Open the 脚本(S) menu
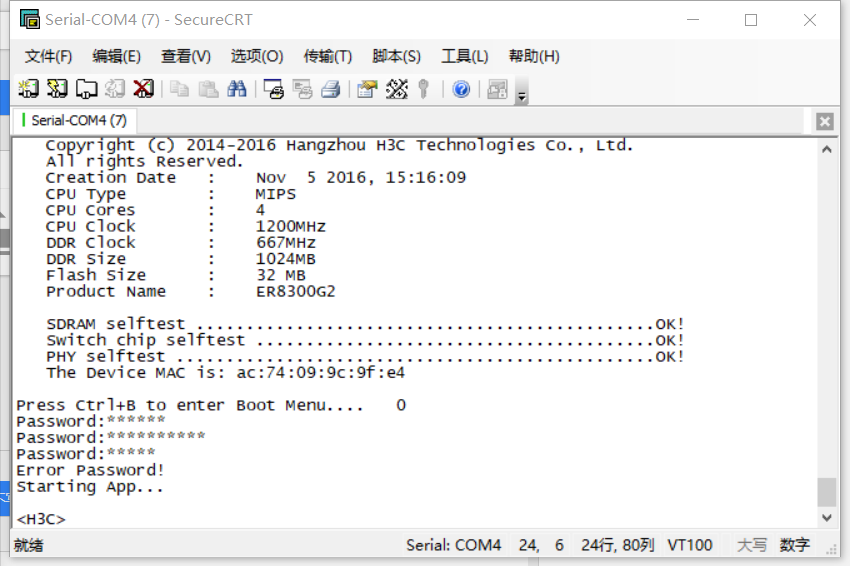This screenshot has width=850, height=566. [x=396, y=56]
